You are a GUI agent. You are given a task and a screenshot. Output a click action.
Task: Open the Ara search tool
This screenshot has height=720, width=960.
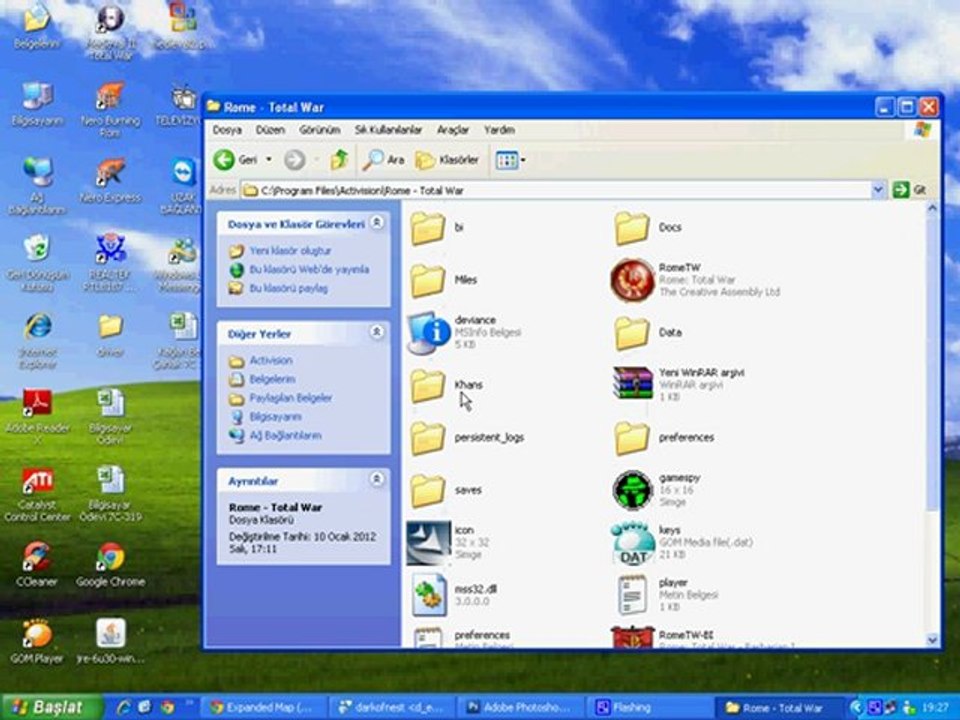(383, 160)
